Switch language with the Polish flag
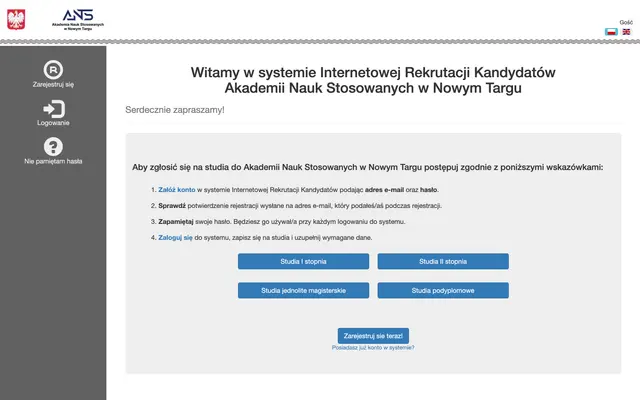 (611, 32)
